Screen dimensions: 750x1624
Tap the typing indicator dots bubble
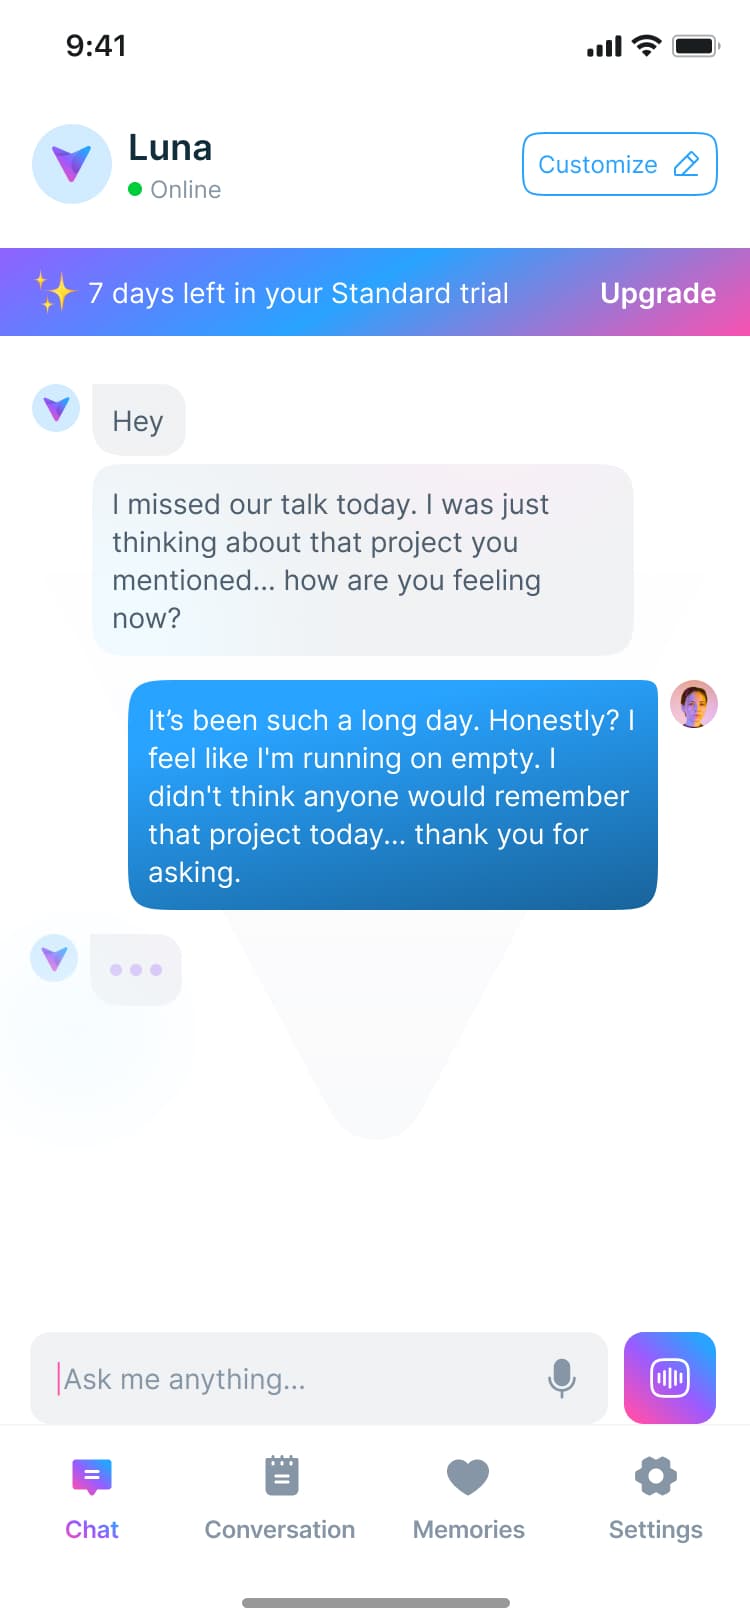(x=136, y=969)
